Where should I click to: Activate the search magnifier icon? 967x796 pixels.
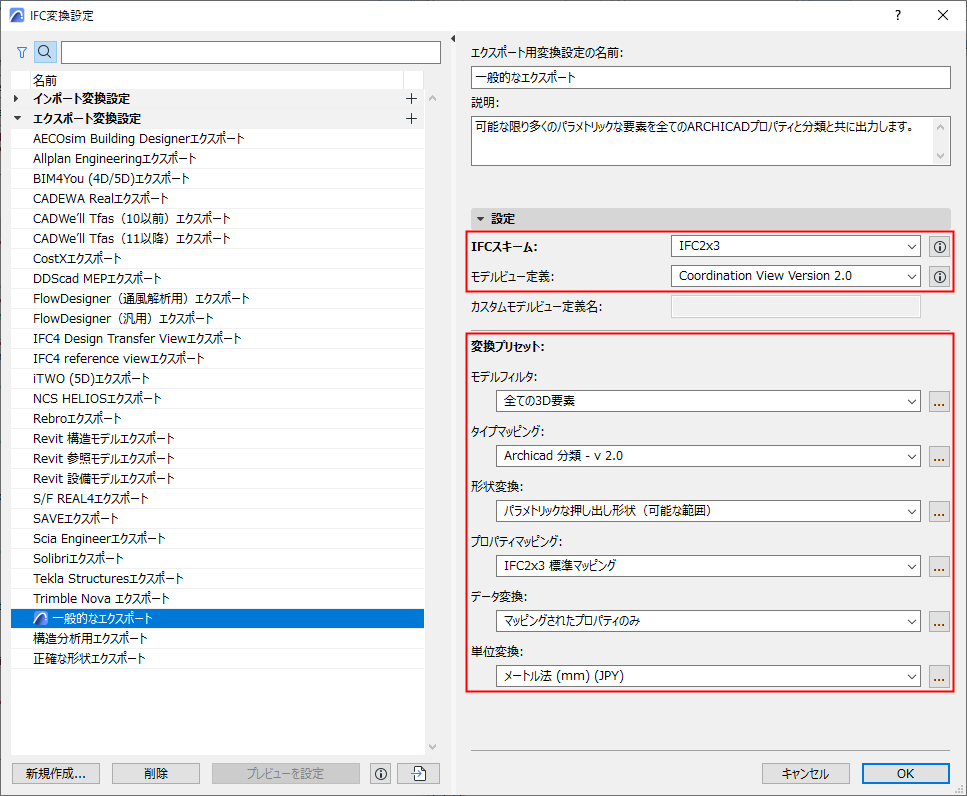pyautogui.click(x=44, y=51)
